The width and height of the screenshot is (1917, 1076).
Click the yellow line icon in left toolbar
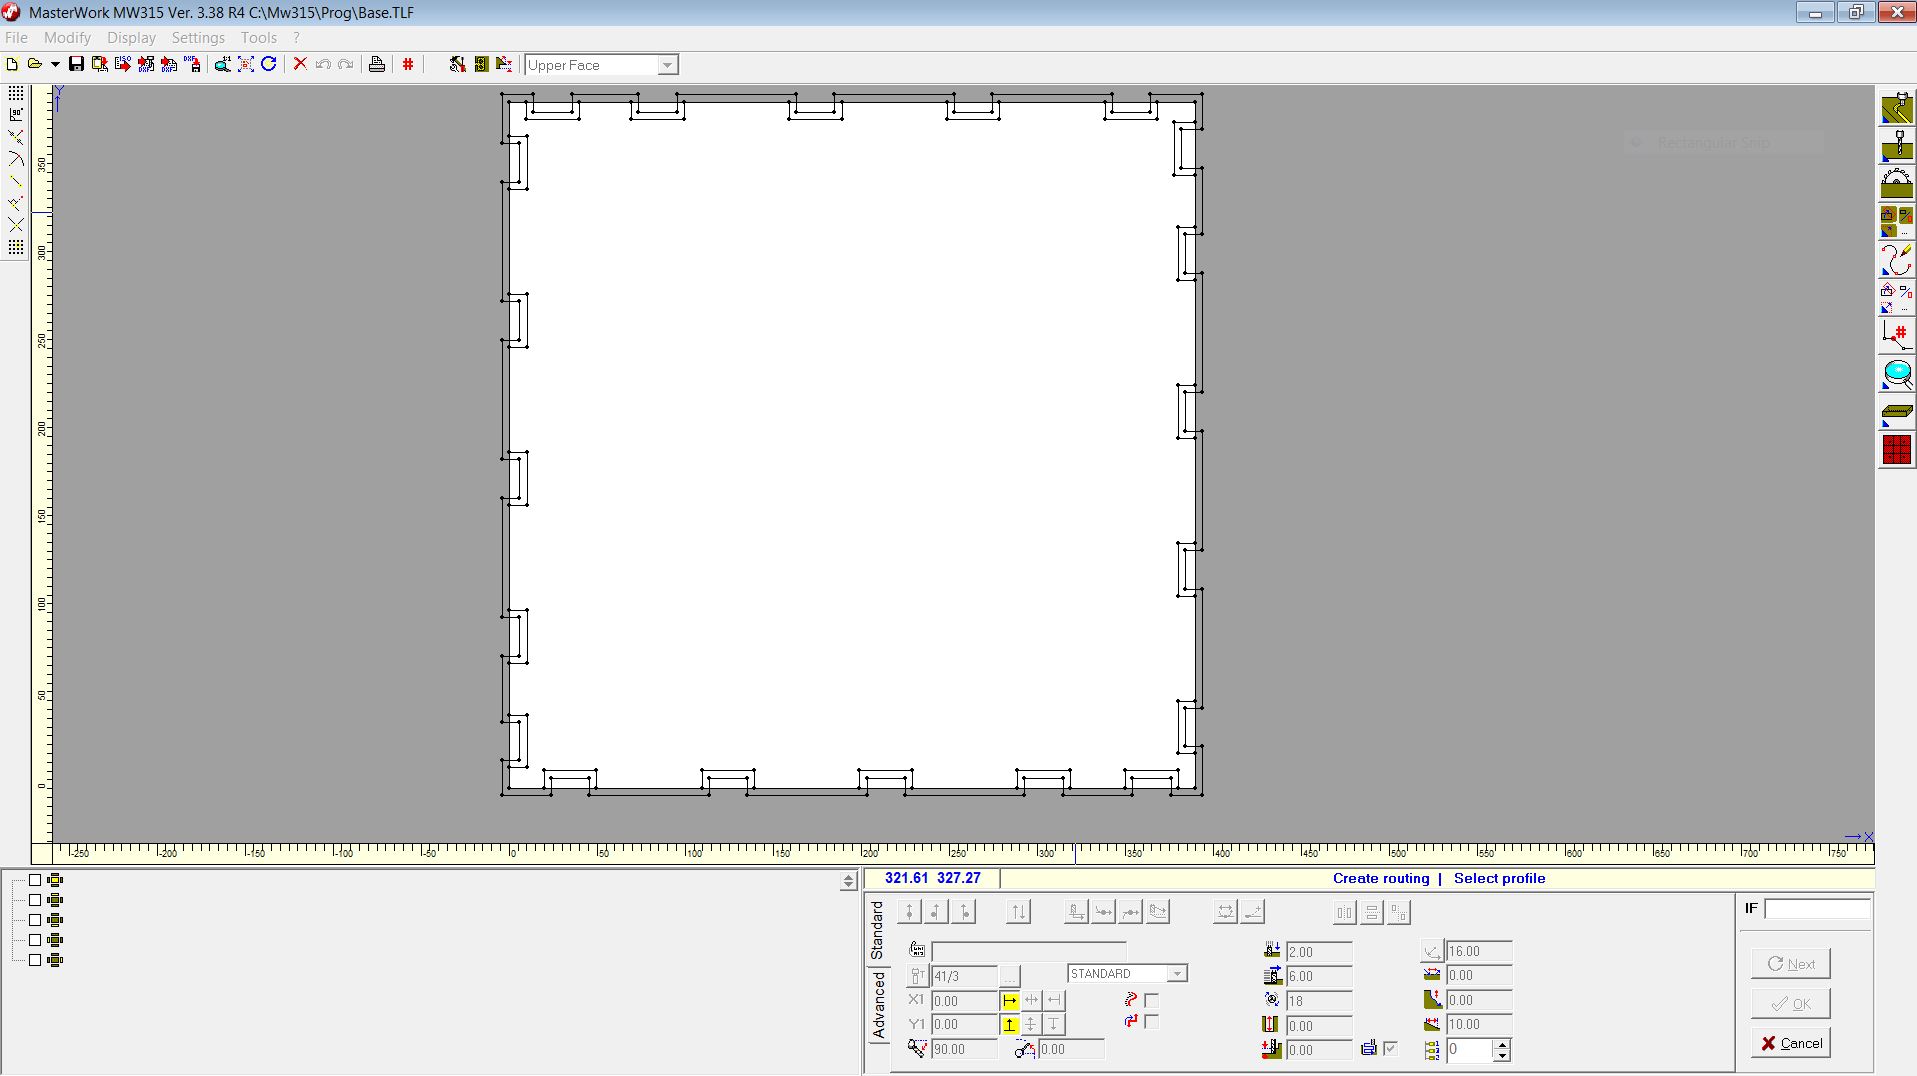pos(16,181)
